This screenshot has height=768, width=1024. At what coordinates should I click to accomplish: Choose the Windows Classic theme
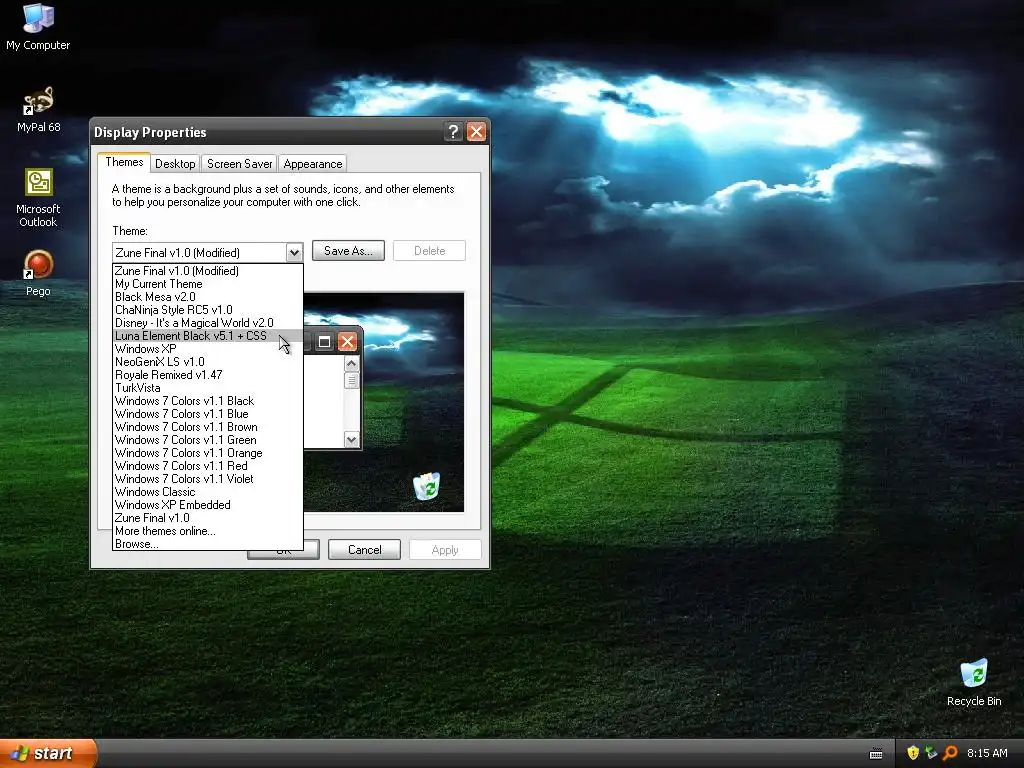208,492
